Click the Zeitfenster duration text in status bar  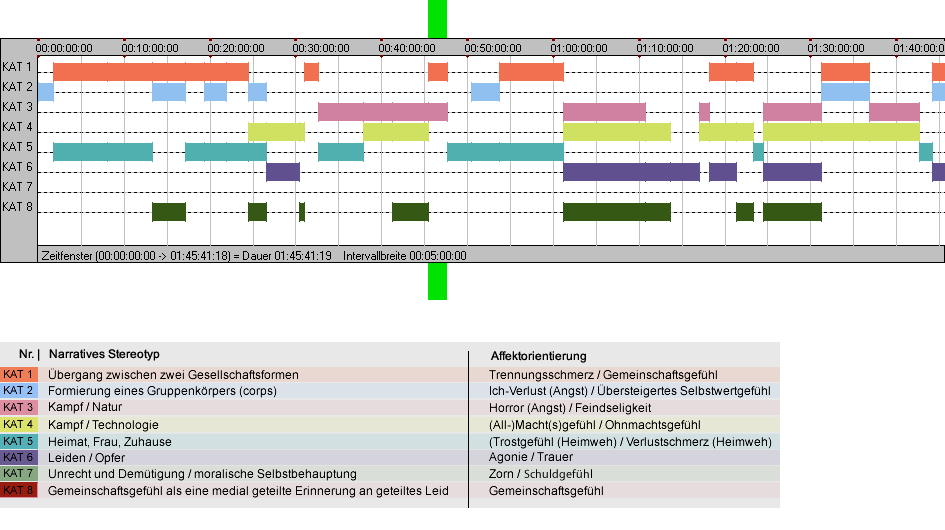tap(186, 256)
